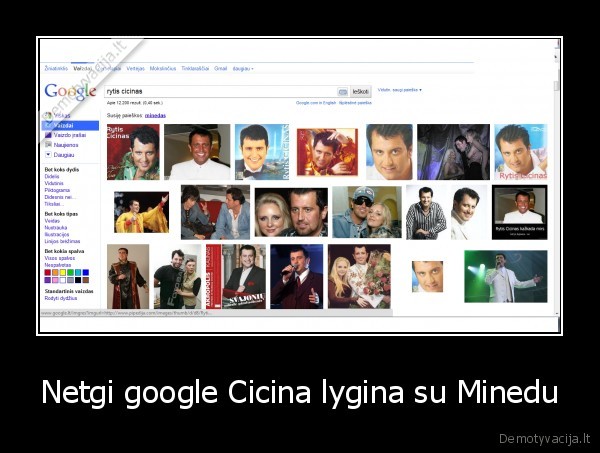Open the Vidutin. saugi paieška safe-search dropdown
This screenshot has height=453, width=600.
coord(399,90)
